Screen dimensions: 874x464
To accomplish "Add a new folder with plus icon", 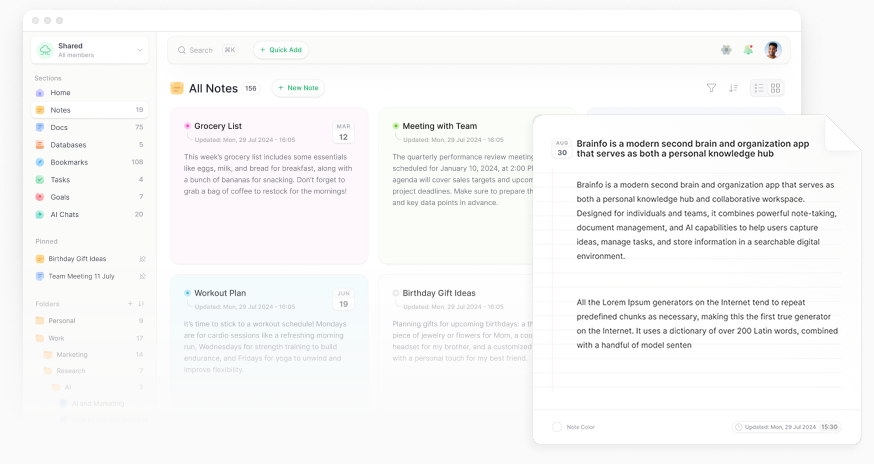I will point(129,303).
